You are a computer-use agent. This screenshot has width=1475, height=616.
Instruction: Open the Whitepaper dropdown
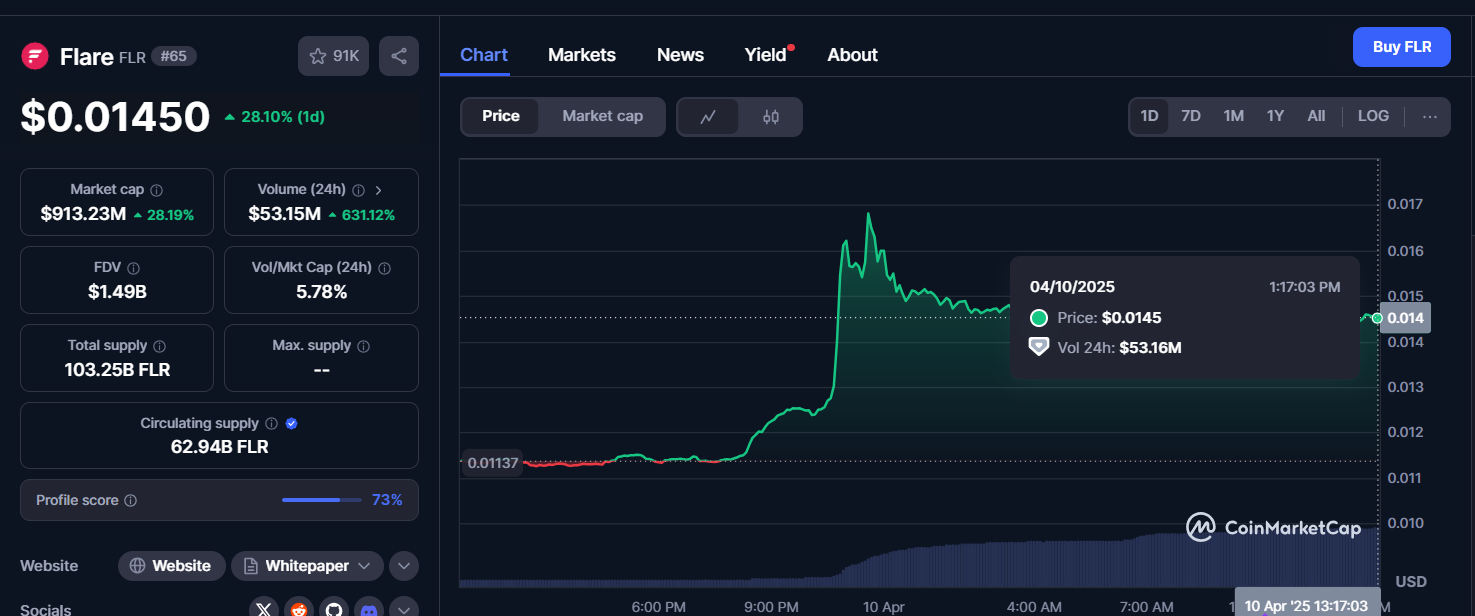tap(307, 566)
